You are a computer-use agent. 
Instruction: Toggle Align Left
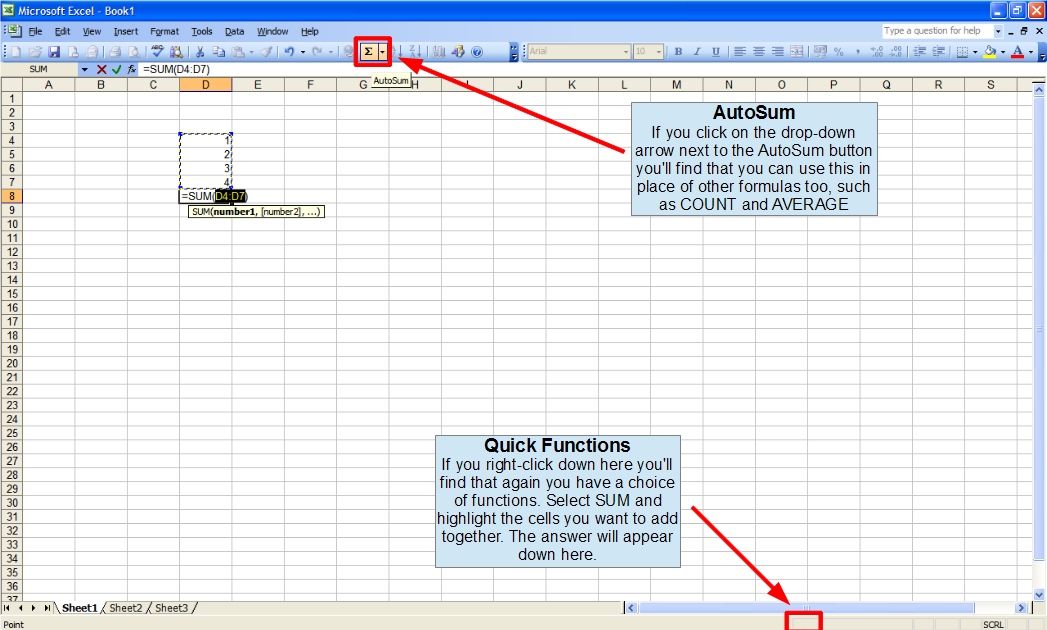coord(740,51)
